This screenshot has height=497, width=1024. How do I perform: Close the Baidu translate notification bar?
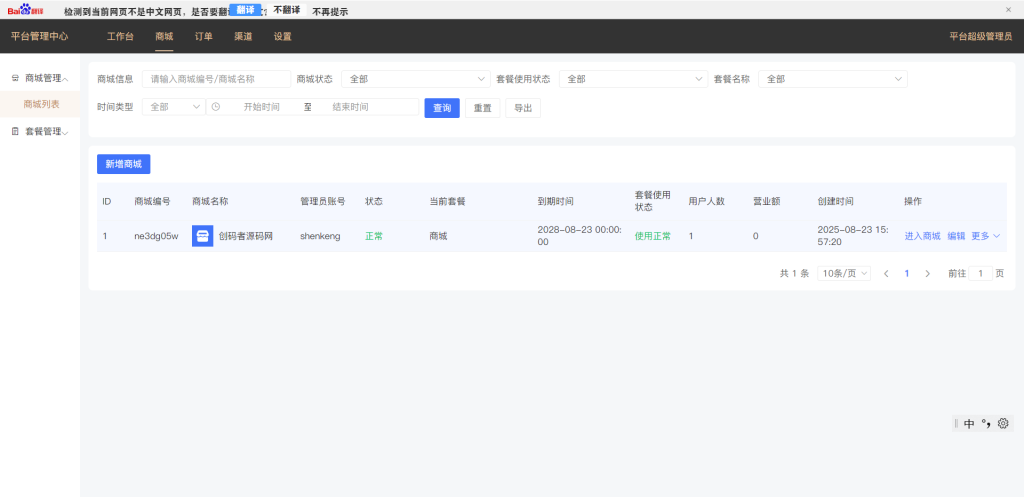tap(1008, 9)
